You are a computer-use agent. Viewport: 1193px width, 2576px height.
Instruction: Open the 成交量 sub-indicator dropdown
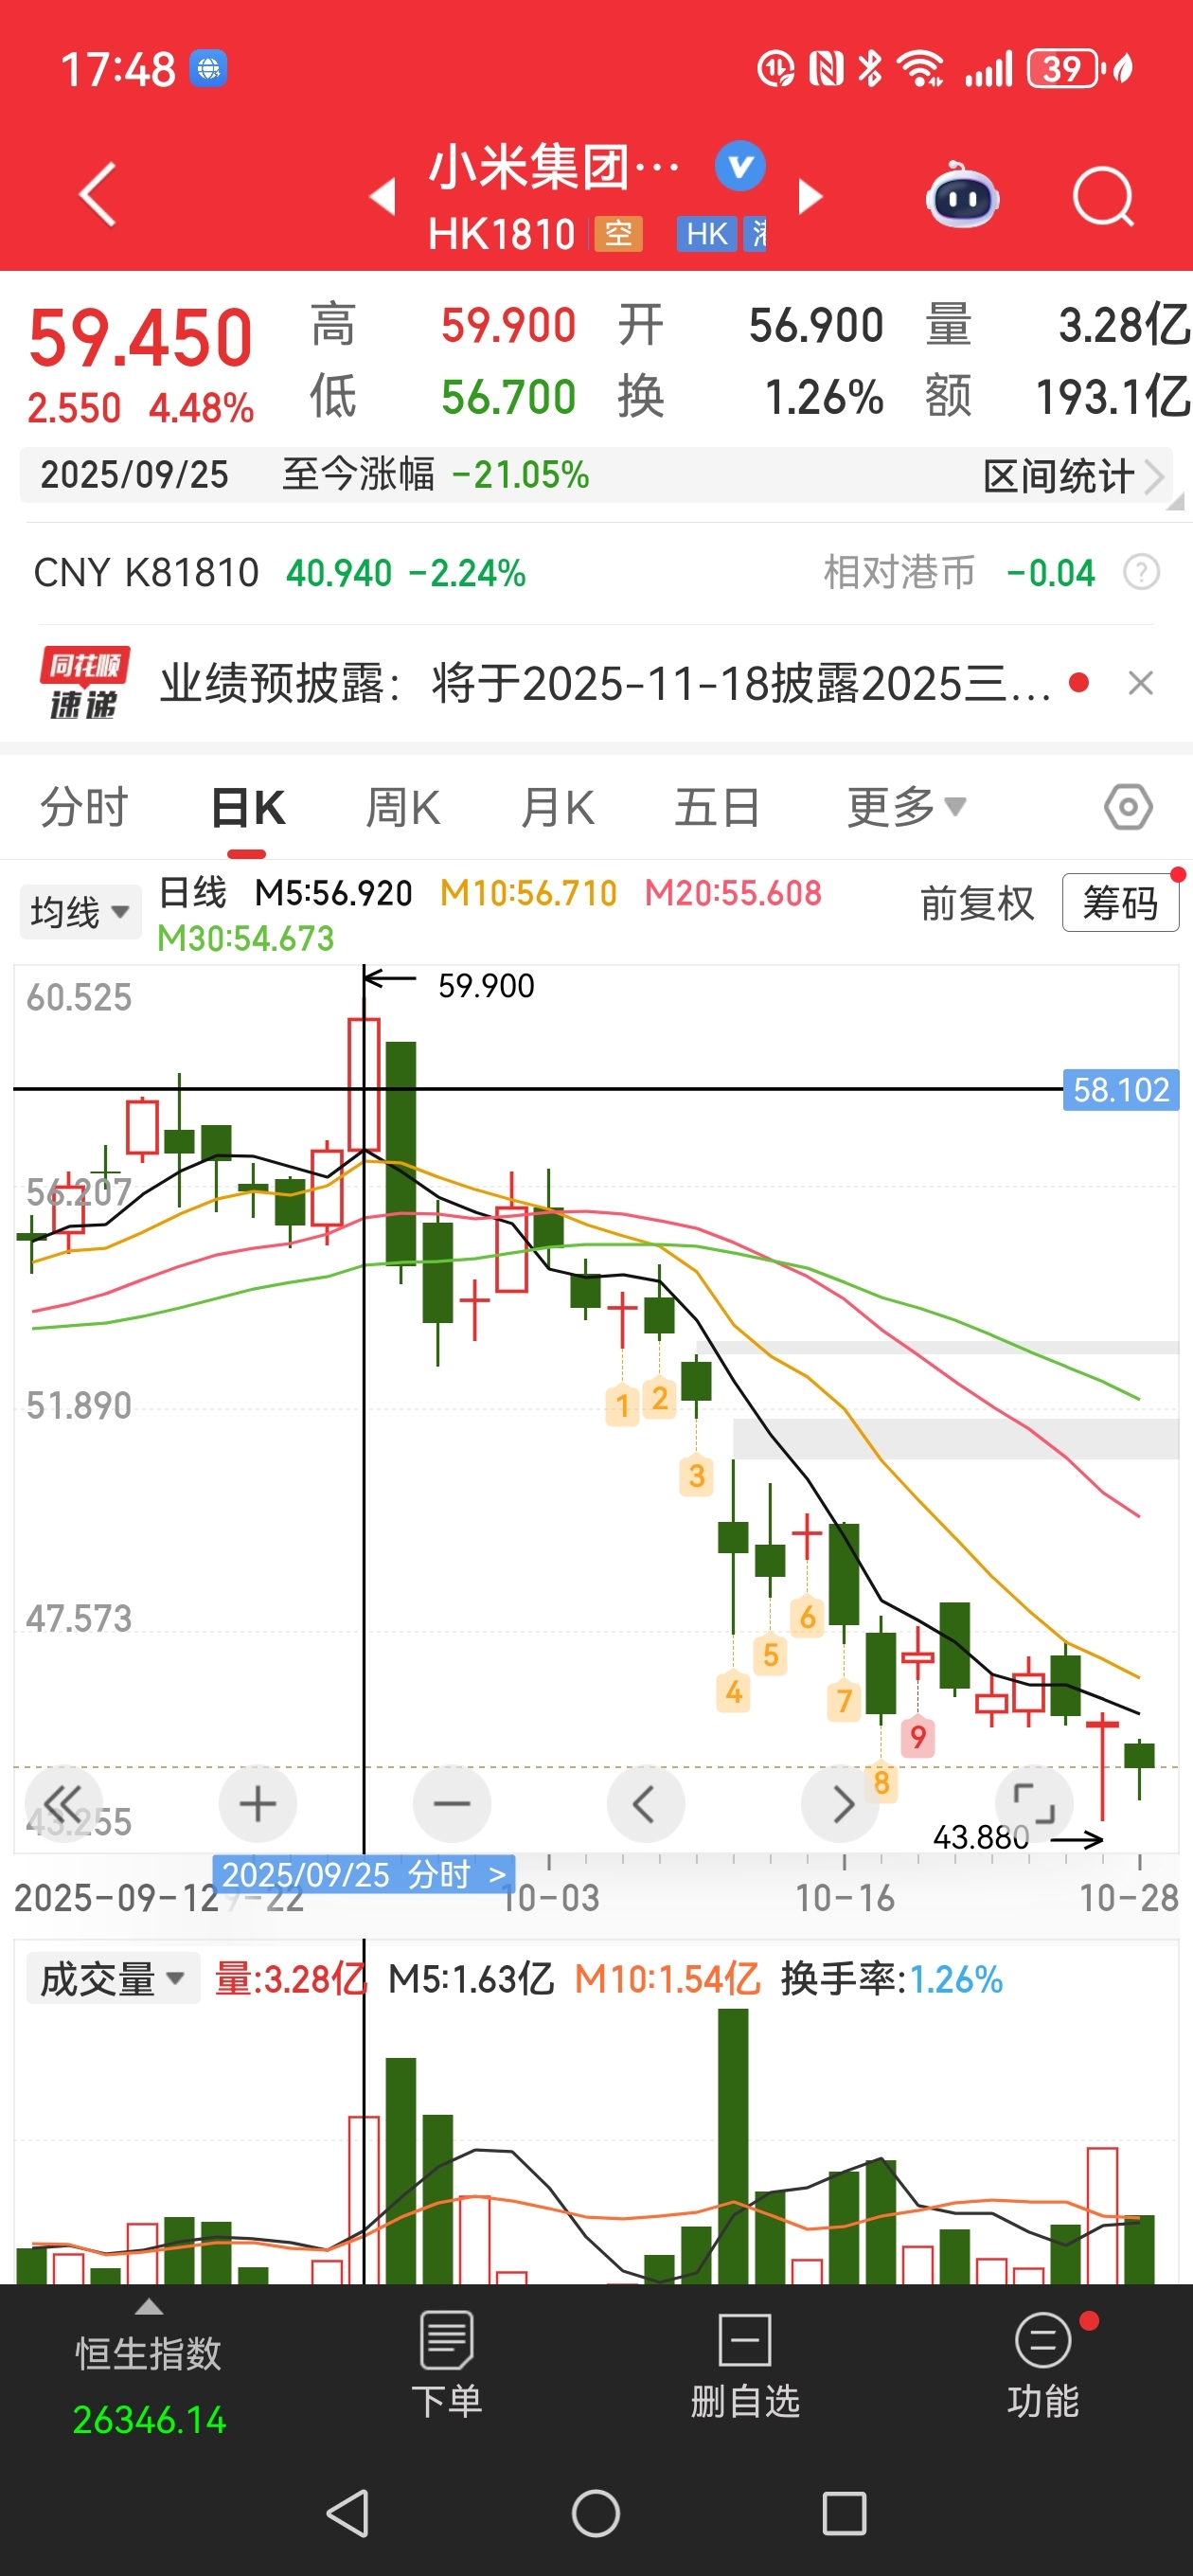112,1978
